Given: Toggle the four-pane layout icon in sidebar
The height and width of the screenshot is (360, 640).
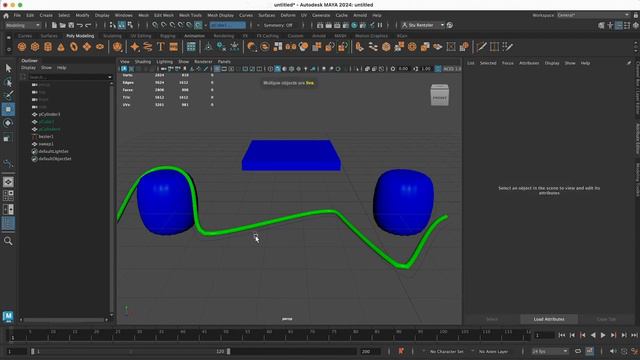Looking at the screenshot, I should 8,196.
